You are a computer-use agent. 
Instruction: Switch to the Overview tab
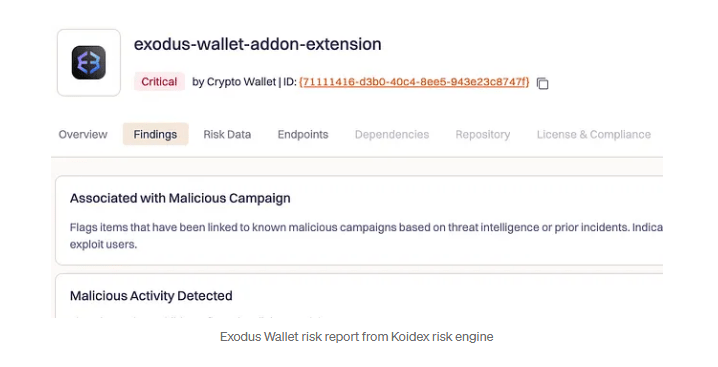83,134
